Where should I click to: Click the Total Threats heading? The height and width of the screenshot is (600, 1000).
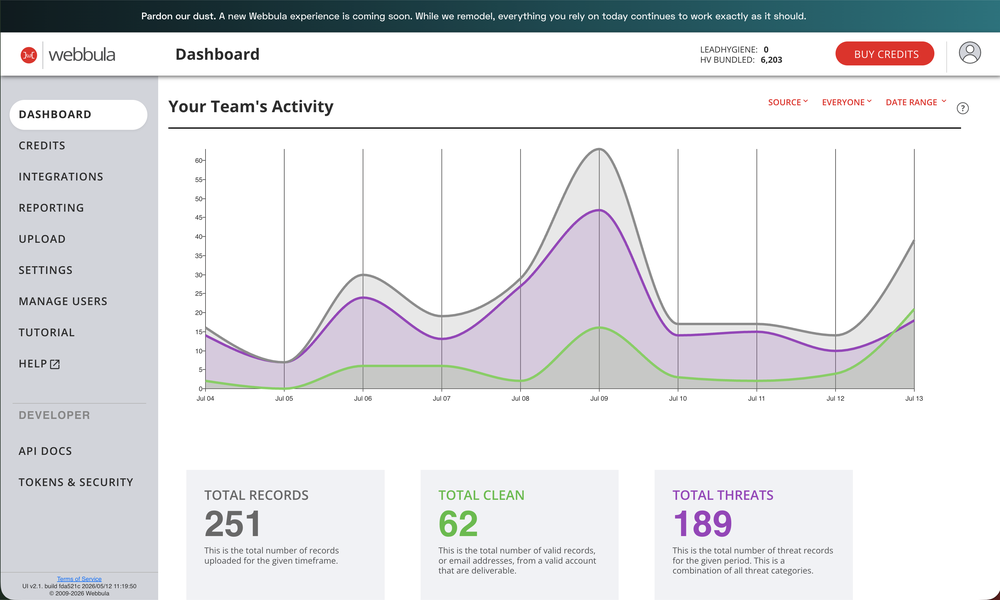click(723, 495)
